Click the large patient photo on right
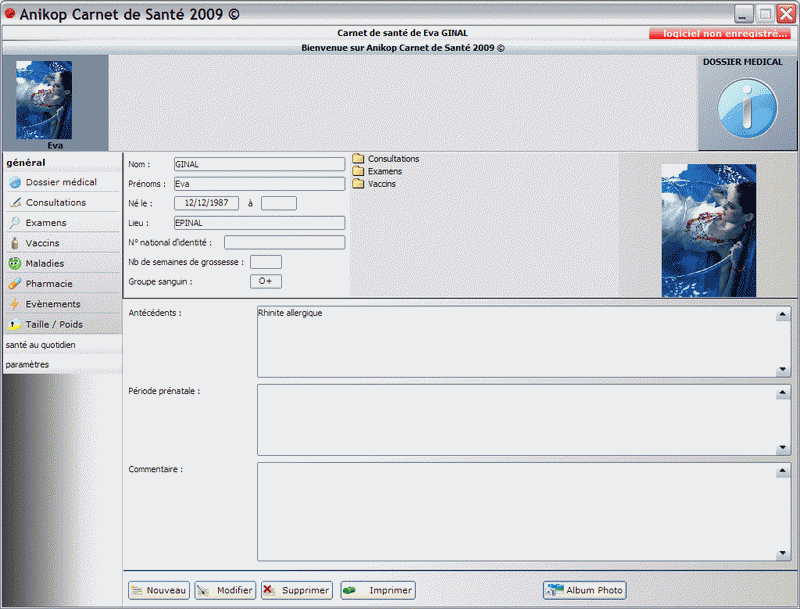800x609 pixels. [x=709, y=231]
